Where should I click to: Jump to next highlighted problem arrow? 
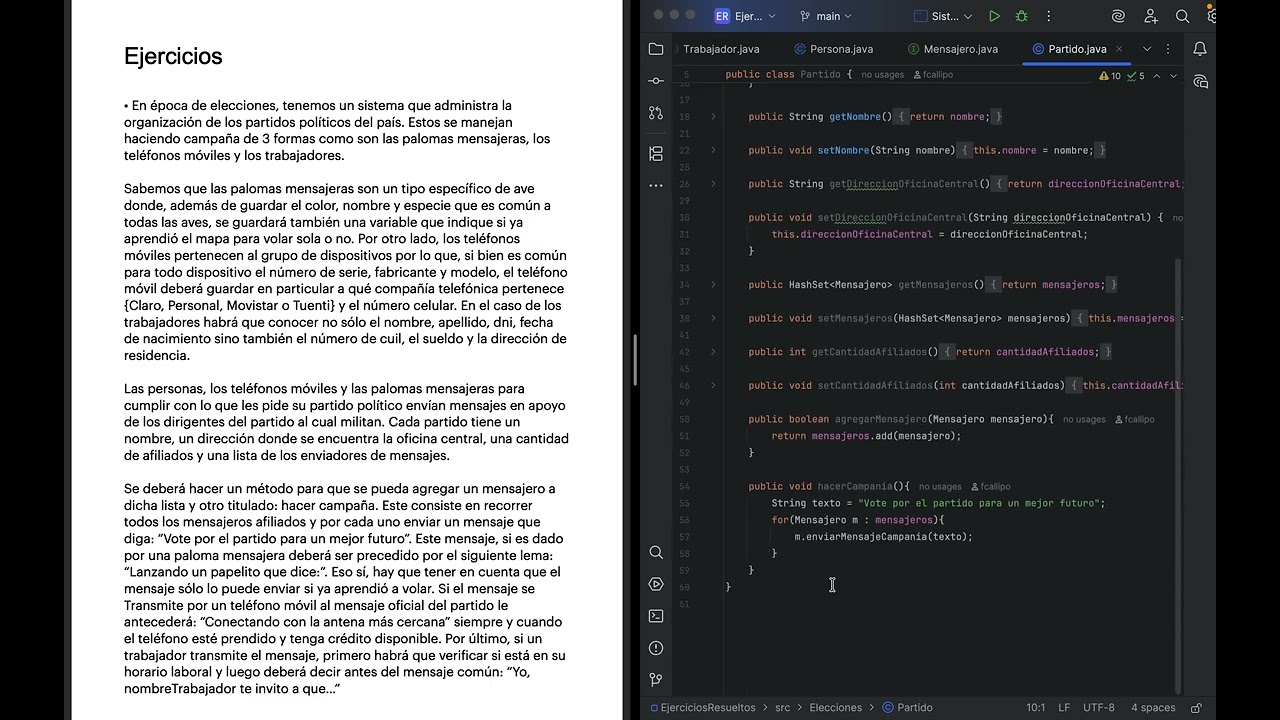point(1173,75)
